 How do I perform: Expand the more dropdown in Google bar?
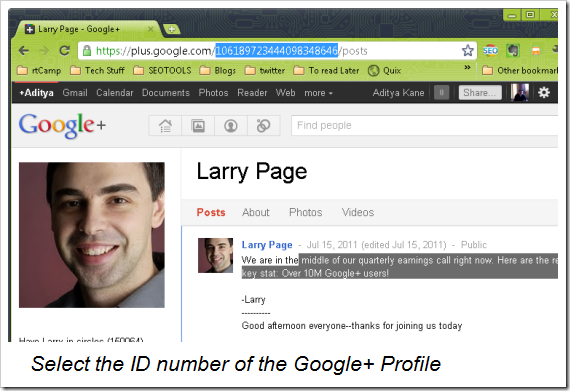[x=318, y=93]
